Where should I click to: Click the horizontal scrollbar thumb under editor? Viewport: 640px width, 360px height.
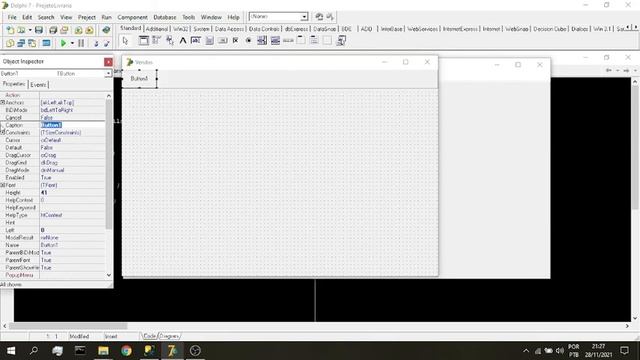click(x=68, y=326)
